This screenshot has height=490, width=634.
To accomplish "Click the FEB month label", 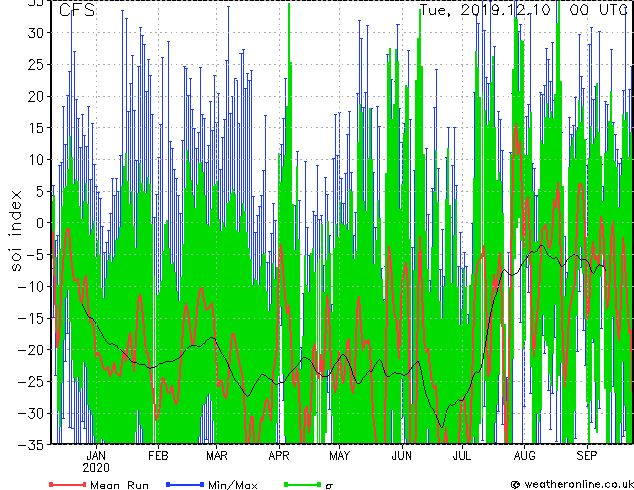I will (158, 456).
